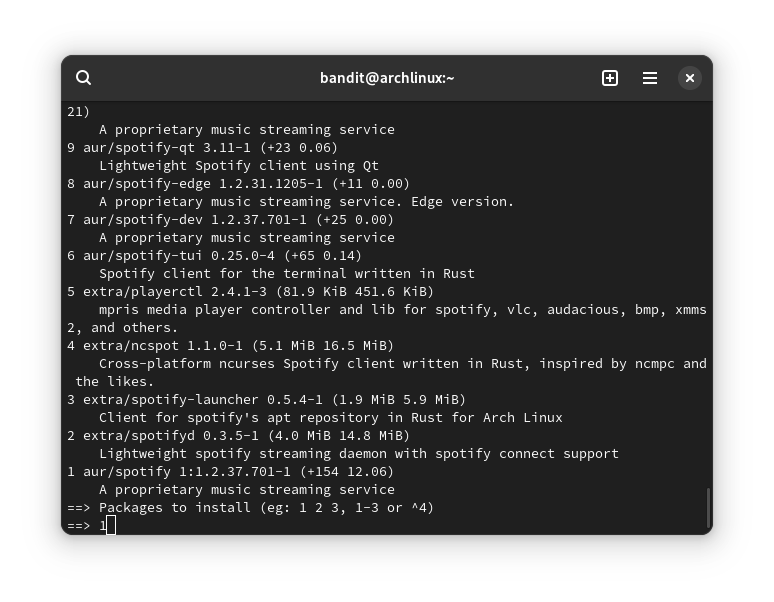Click the input prompt containing '1'
This screenshot has width=774, height=602.
click(x=103, y=526)
